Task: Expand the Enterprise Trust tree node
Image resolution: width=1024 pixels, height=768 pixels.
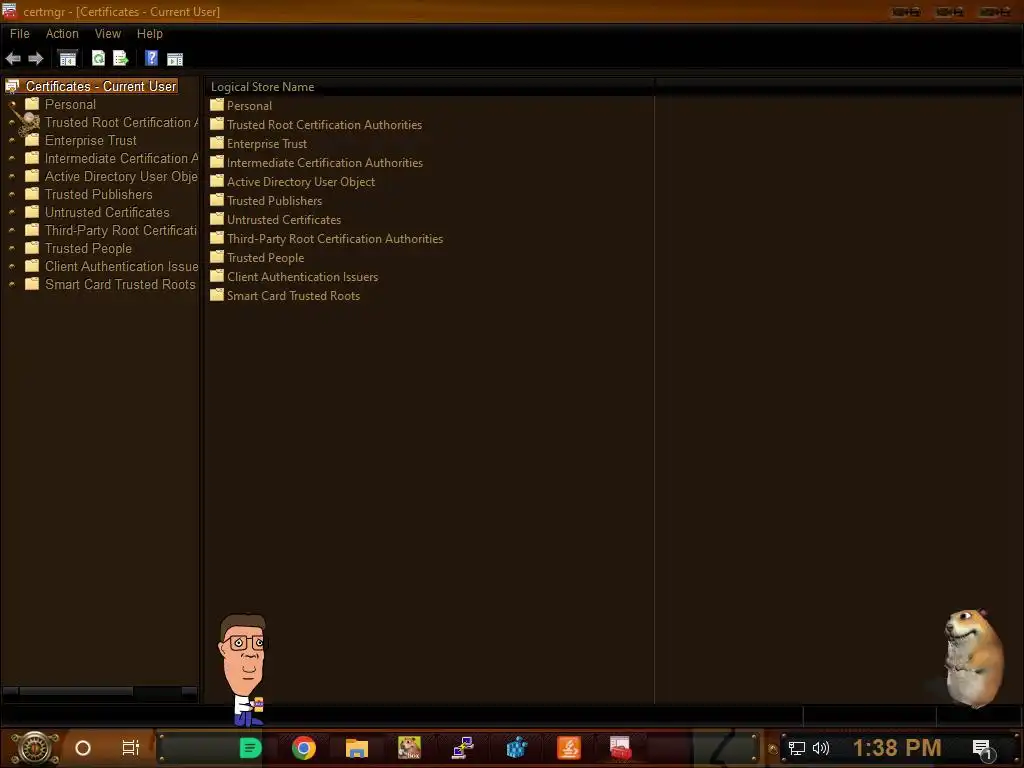Action: click(x=12, y=140)
